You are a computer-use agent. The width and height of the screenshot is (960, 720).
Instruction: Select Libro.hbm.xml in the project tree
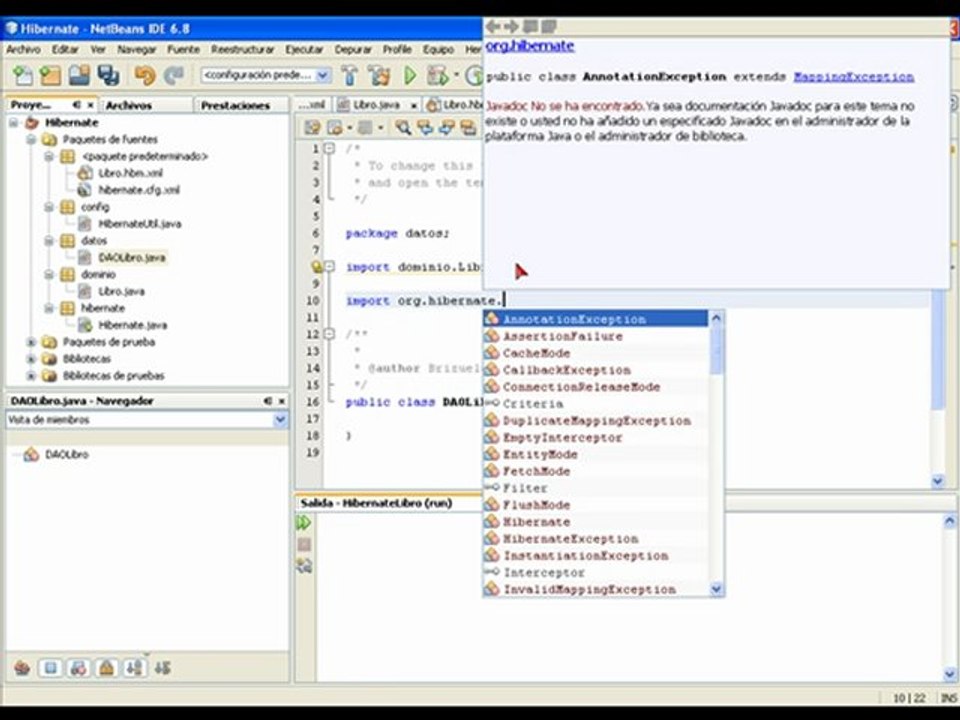click(130, 173)
